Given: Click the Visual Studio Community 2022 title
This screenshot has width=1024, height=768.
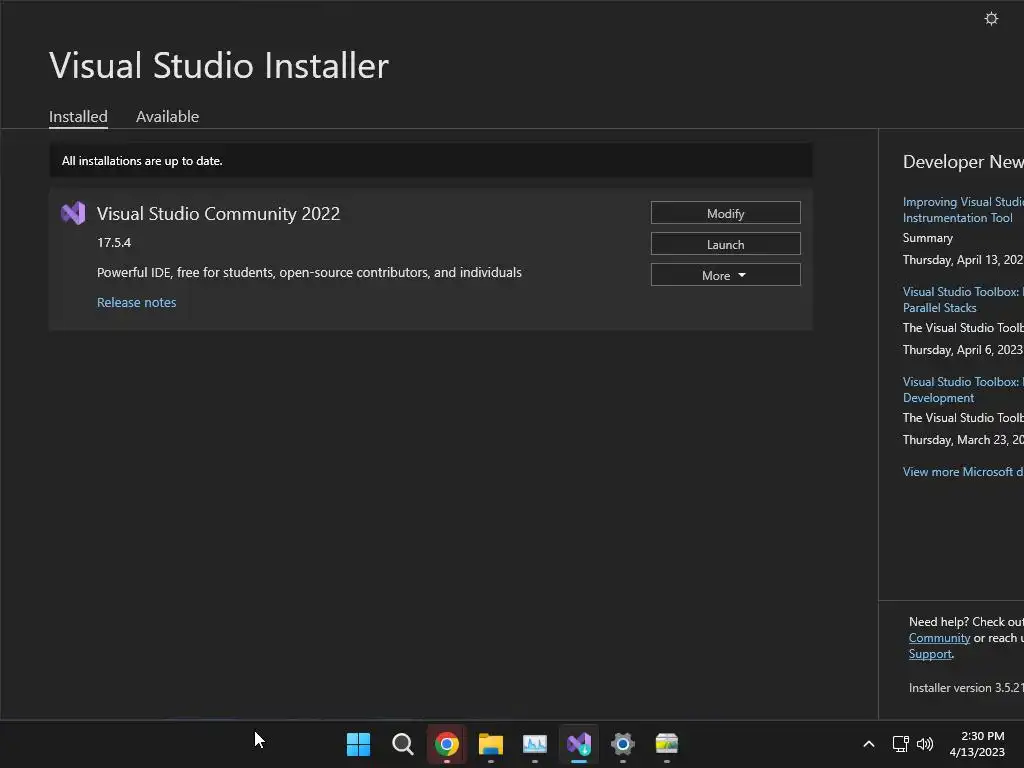Looking at the screenshot, I should pos(218,214).
